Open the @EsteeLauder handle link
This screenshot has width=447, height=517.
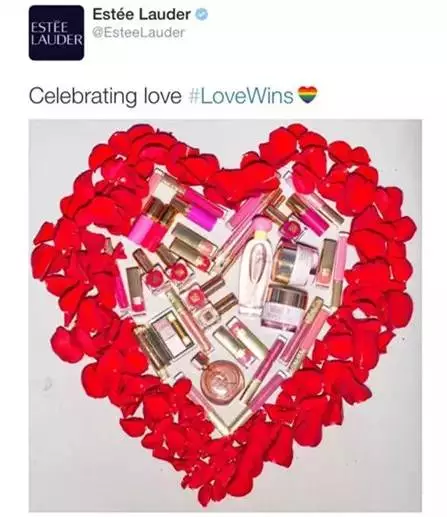click(x=138, y=33)
